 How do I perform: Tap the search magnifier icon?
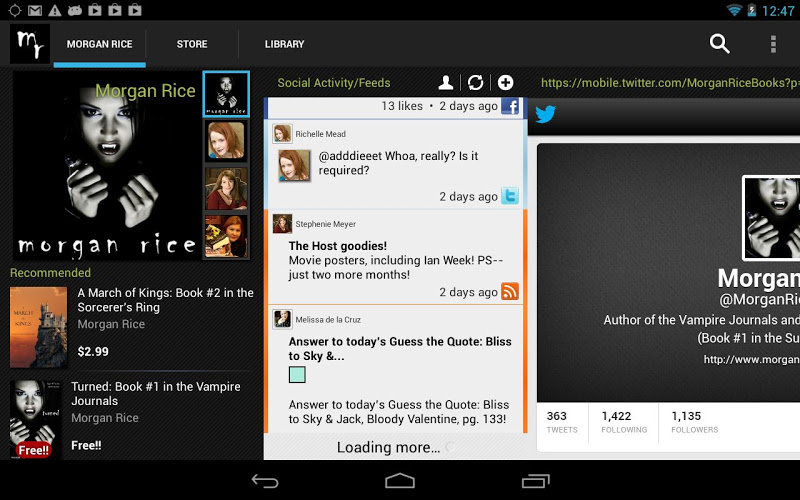tap(719, 44)
